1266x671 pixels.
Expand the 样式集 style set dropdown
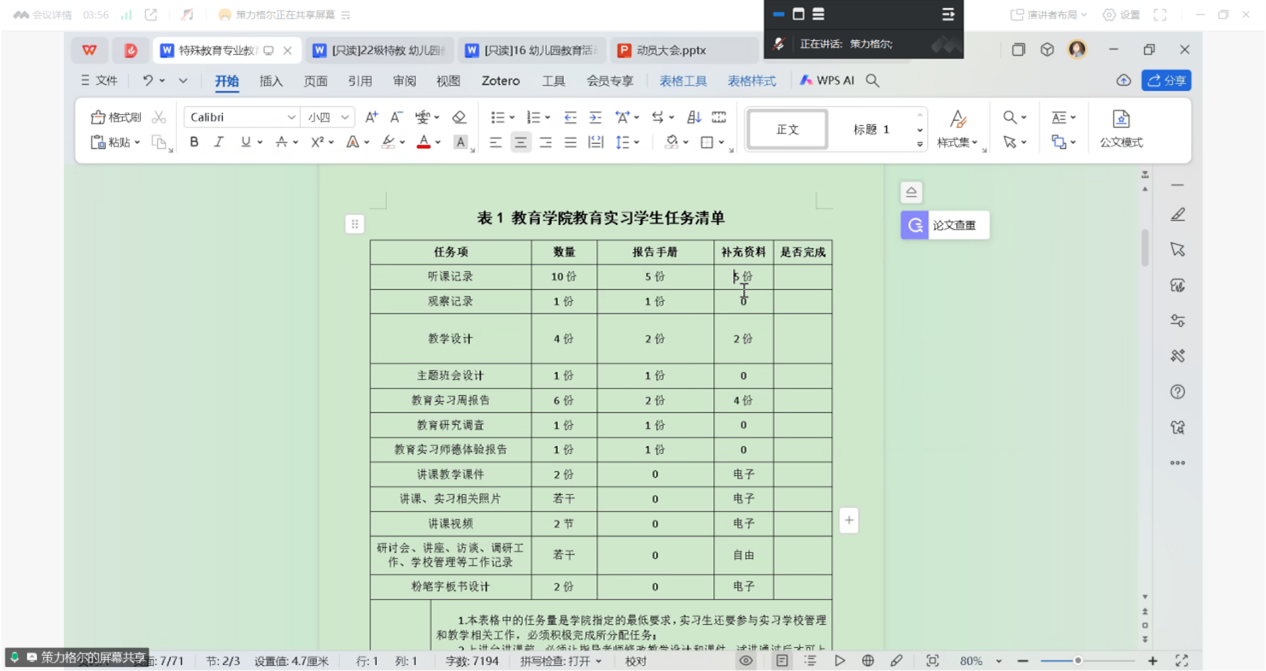coord(957,143)
